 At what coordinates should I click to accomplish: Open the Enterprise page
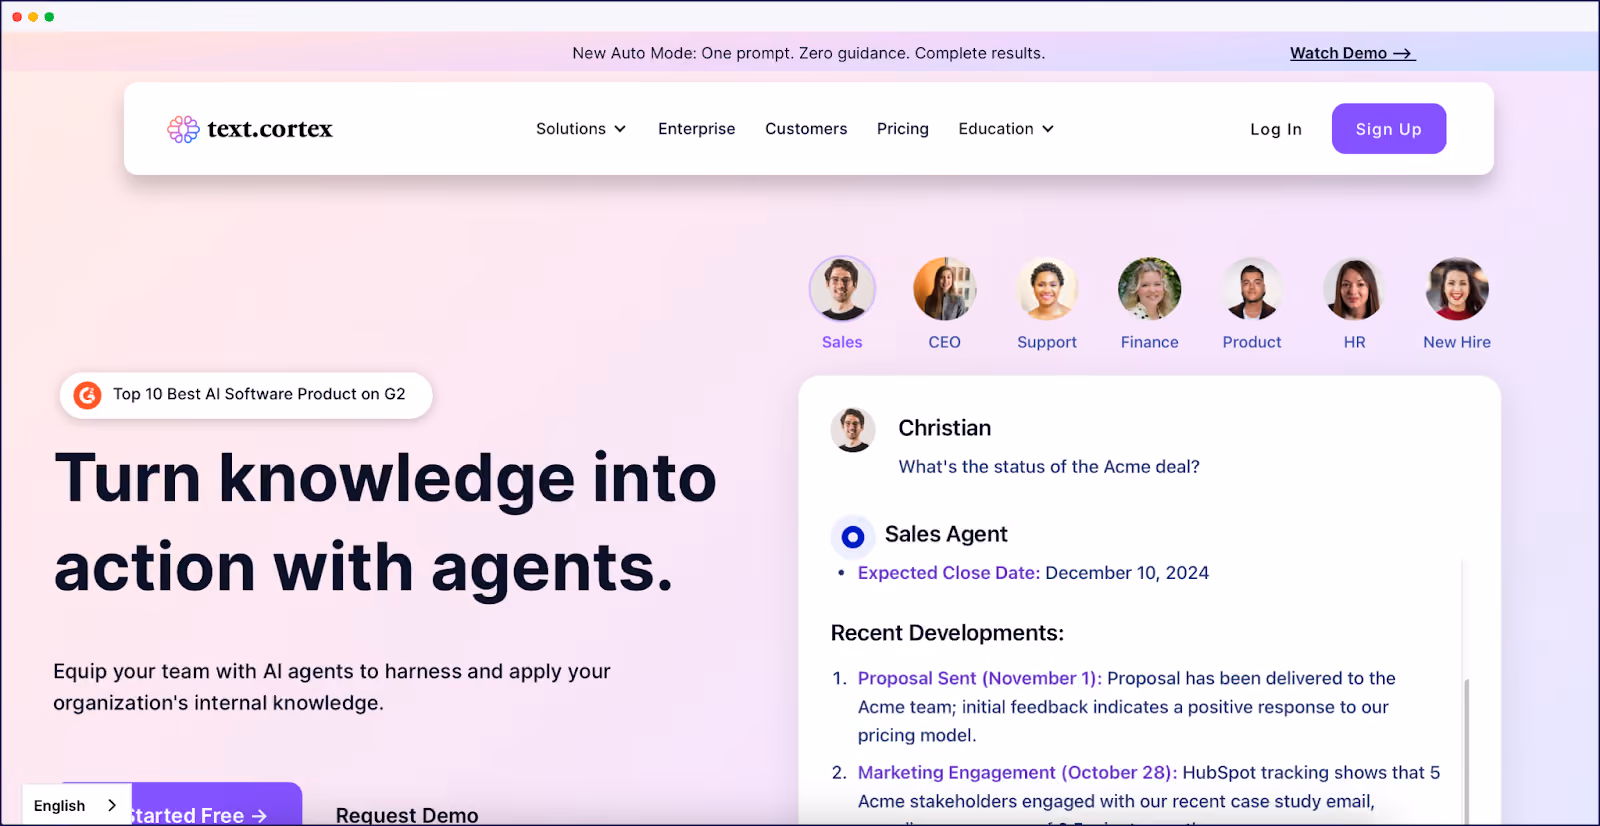(697, 129)
